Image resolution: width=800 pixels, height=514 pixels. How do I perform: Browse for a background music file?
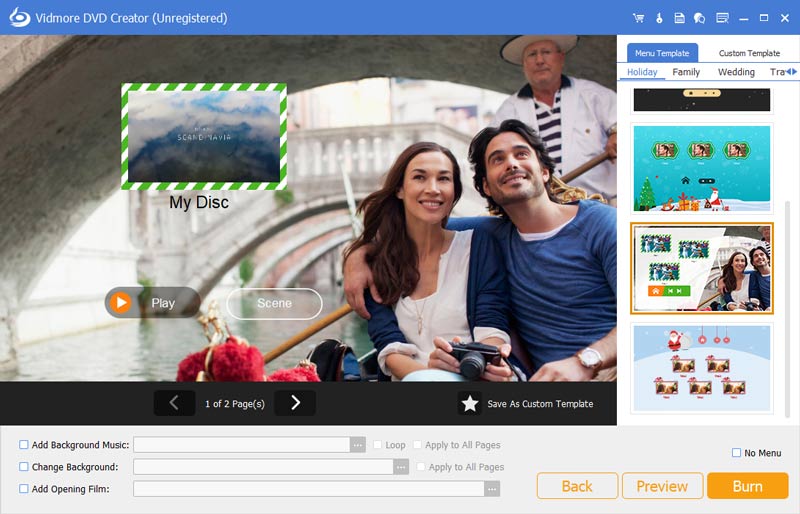357,445
